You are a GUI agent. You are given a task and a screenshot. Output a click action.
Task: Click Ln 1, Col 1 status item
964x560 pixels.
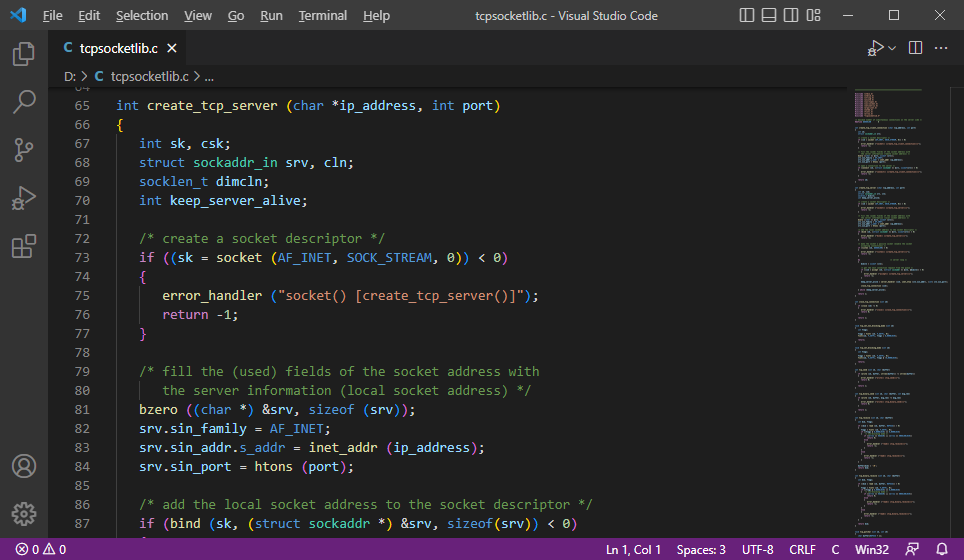633,550
